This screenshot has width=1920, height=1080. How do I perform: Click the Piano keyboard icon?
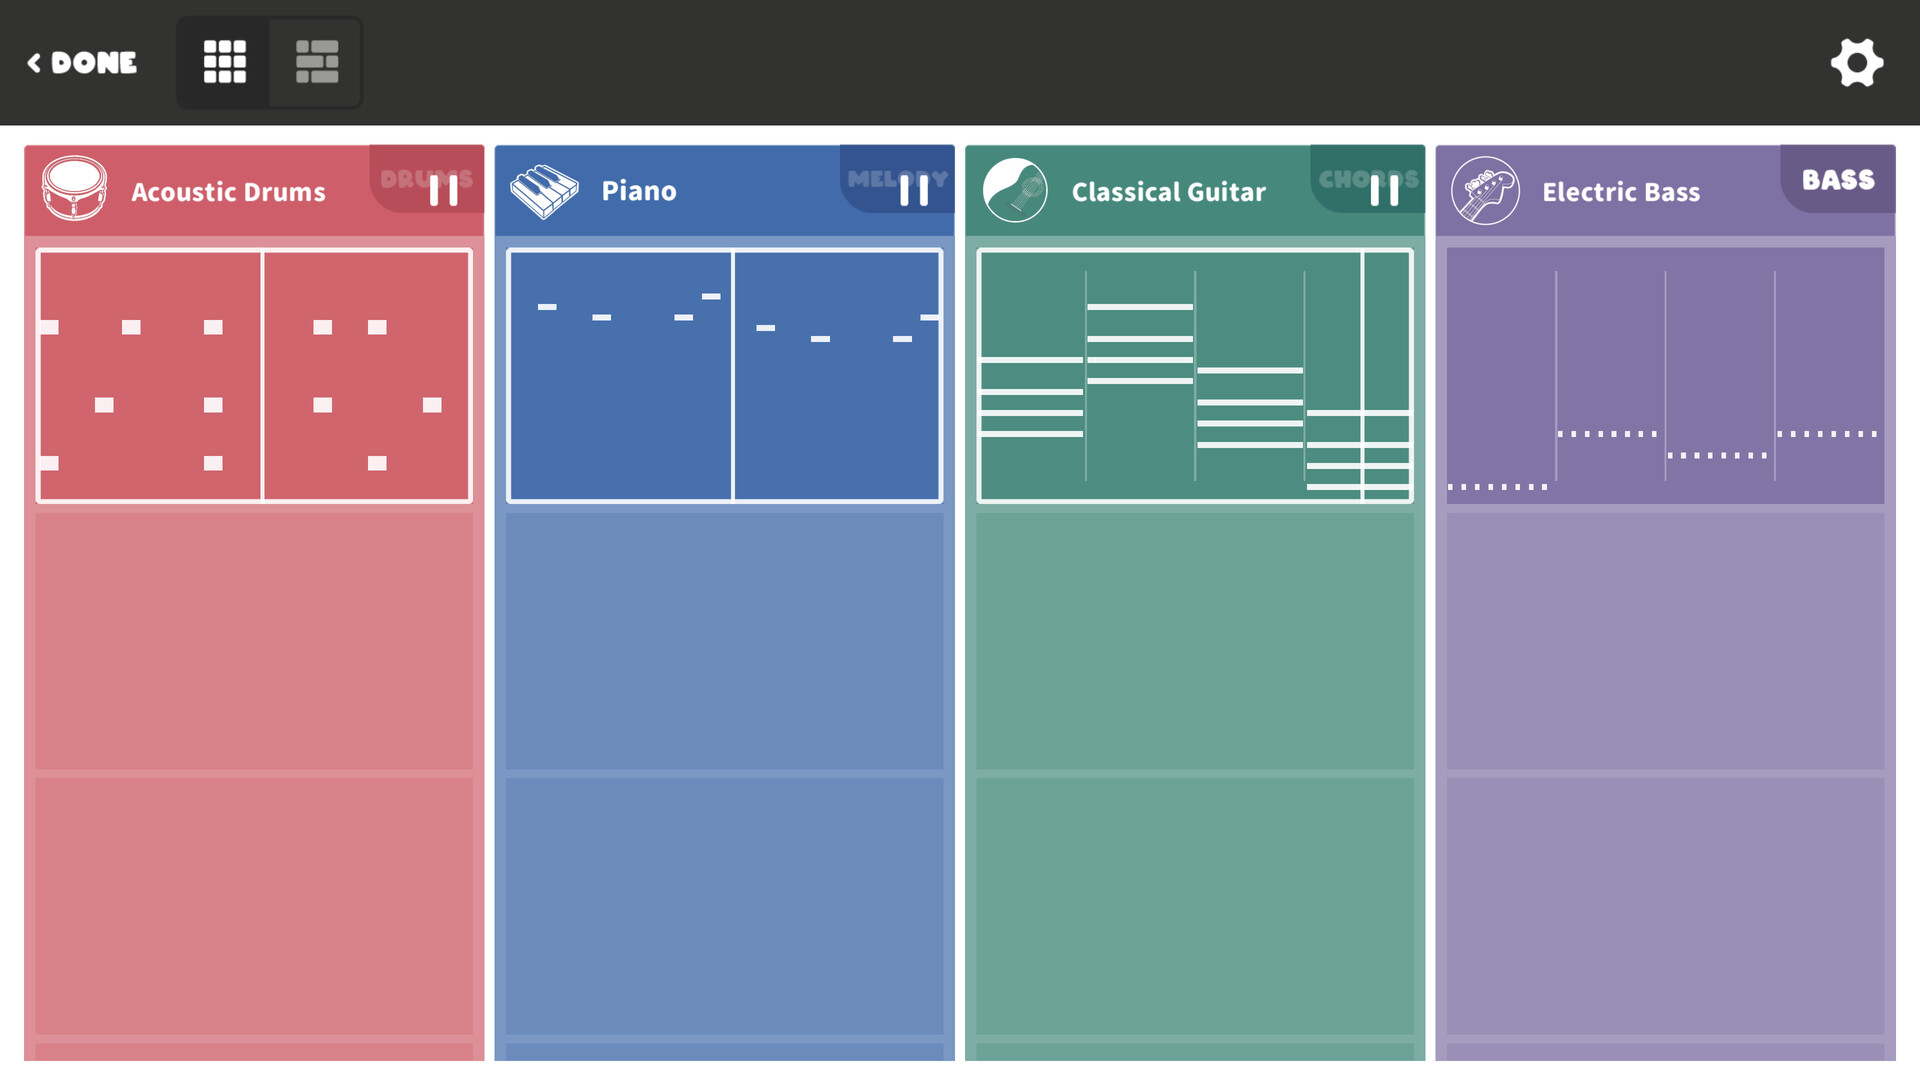tap(544, 191)
